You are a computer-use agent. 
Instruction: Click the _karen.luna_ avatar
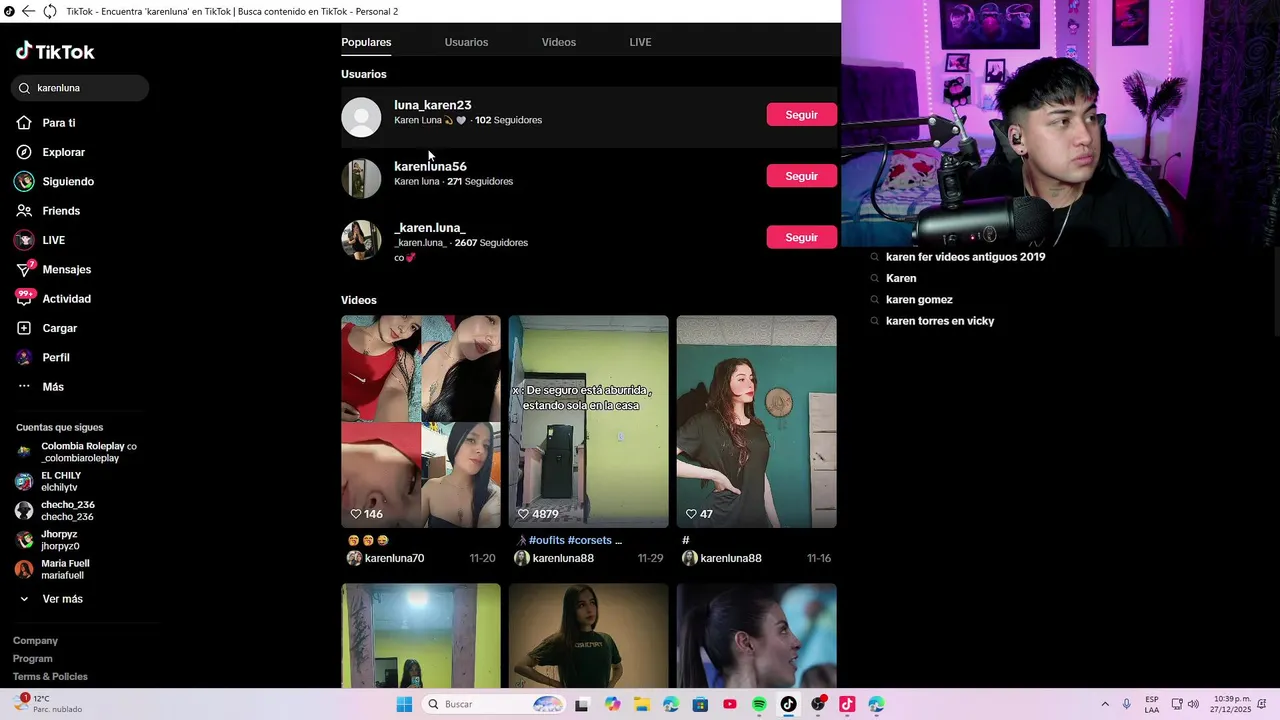coord(361,240)
